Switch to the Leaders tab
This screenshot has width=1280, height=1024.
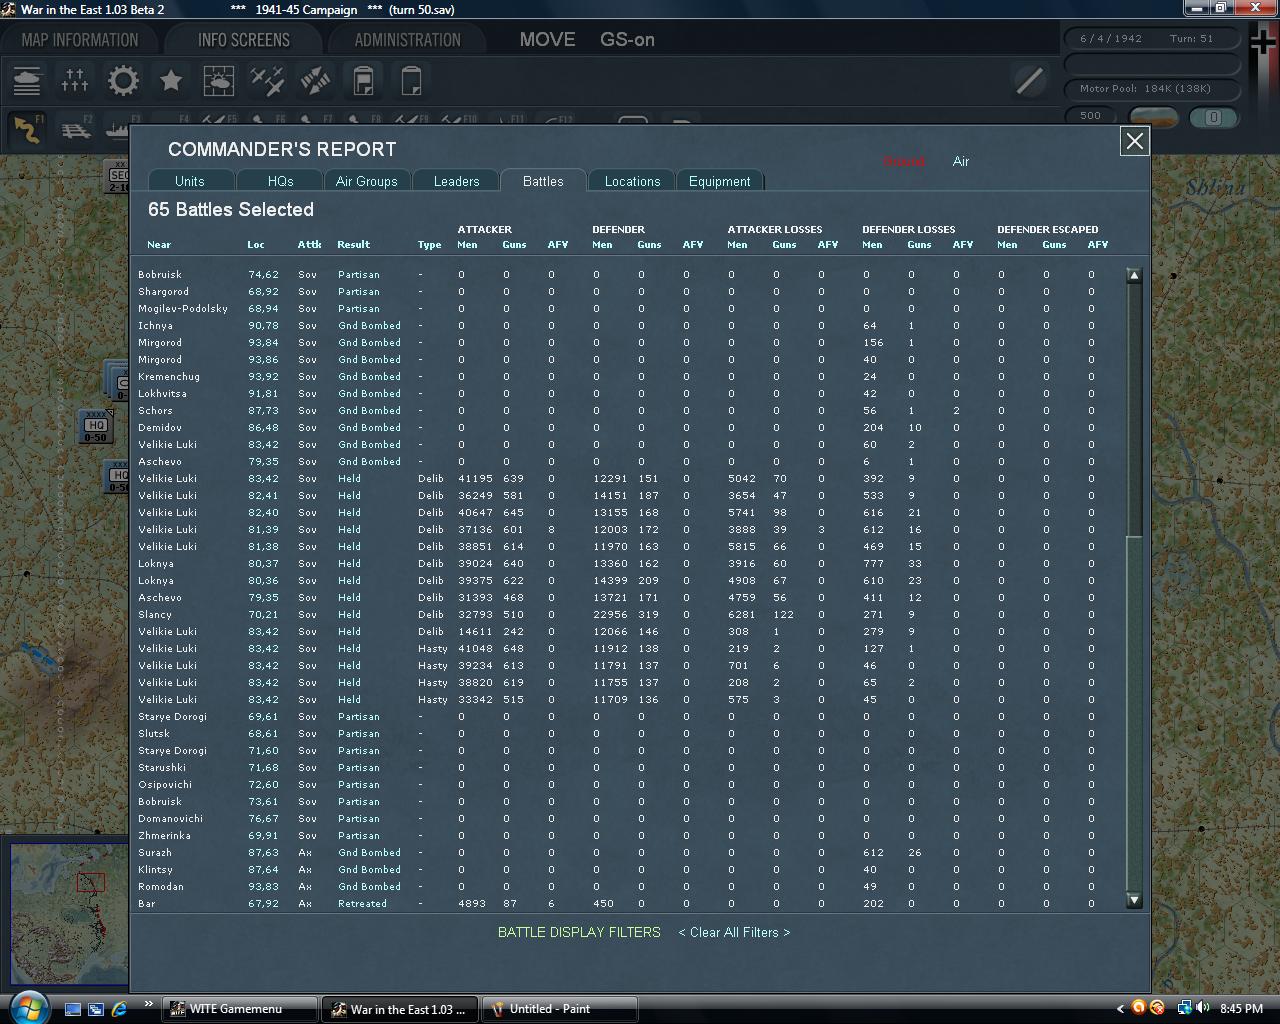[x=456, y=181]
